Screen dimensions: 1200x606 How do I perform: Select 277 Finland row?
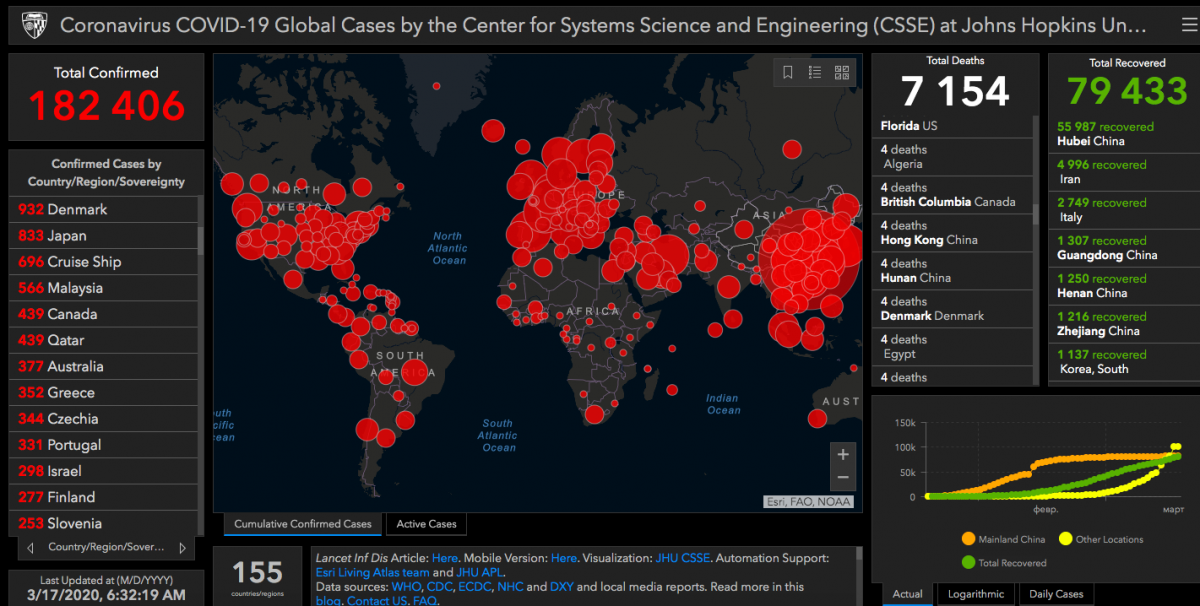(x=105, y=496)
